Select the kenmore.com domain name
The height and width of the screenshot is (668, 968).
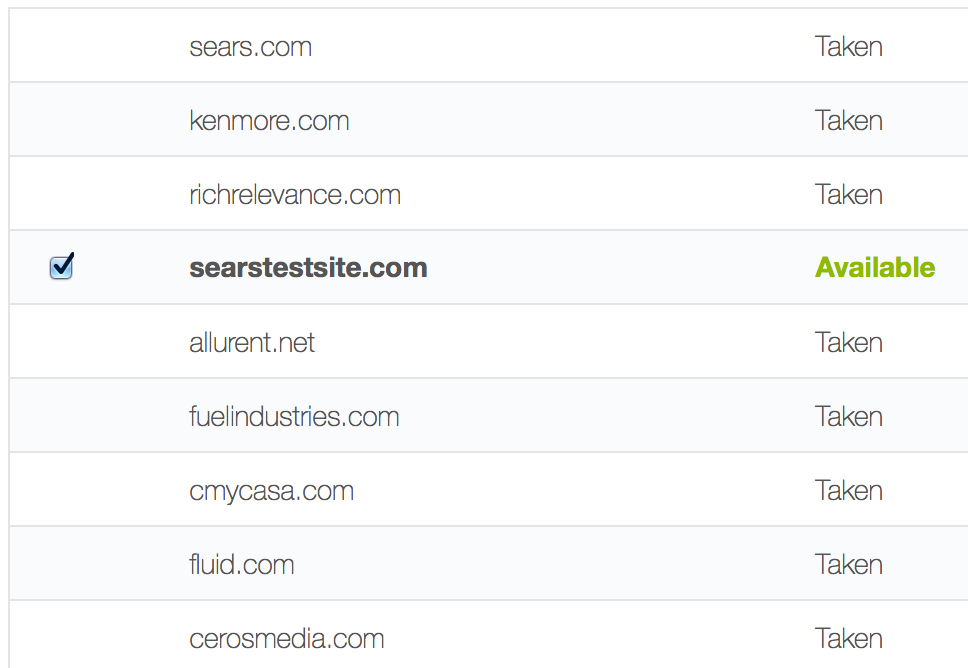pos(269,121)
